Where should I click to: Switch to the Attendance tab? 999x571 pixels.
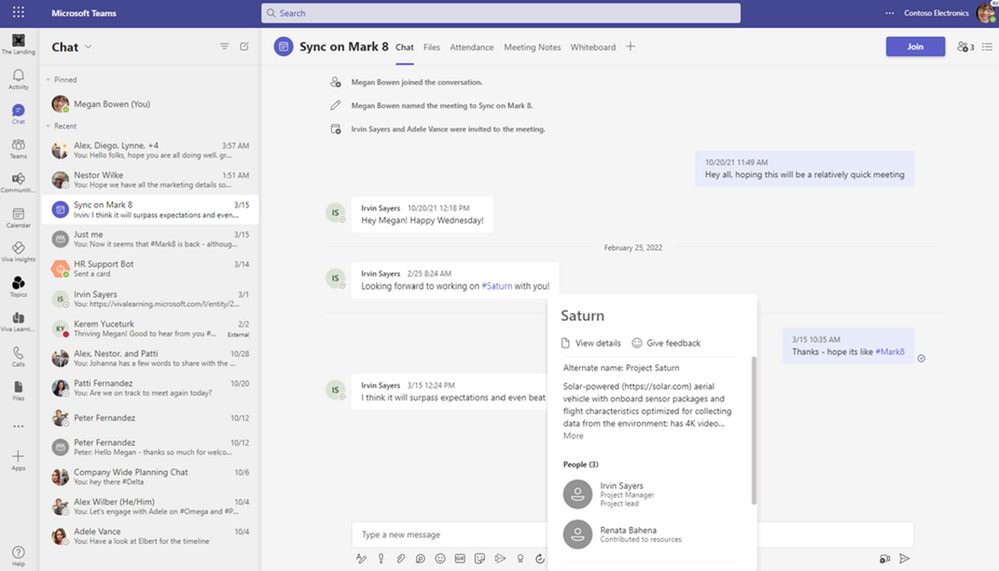(x=471, y=47)
